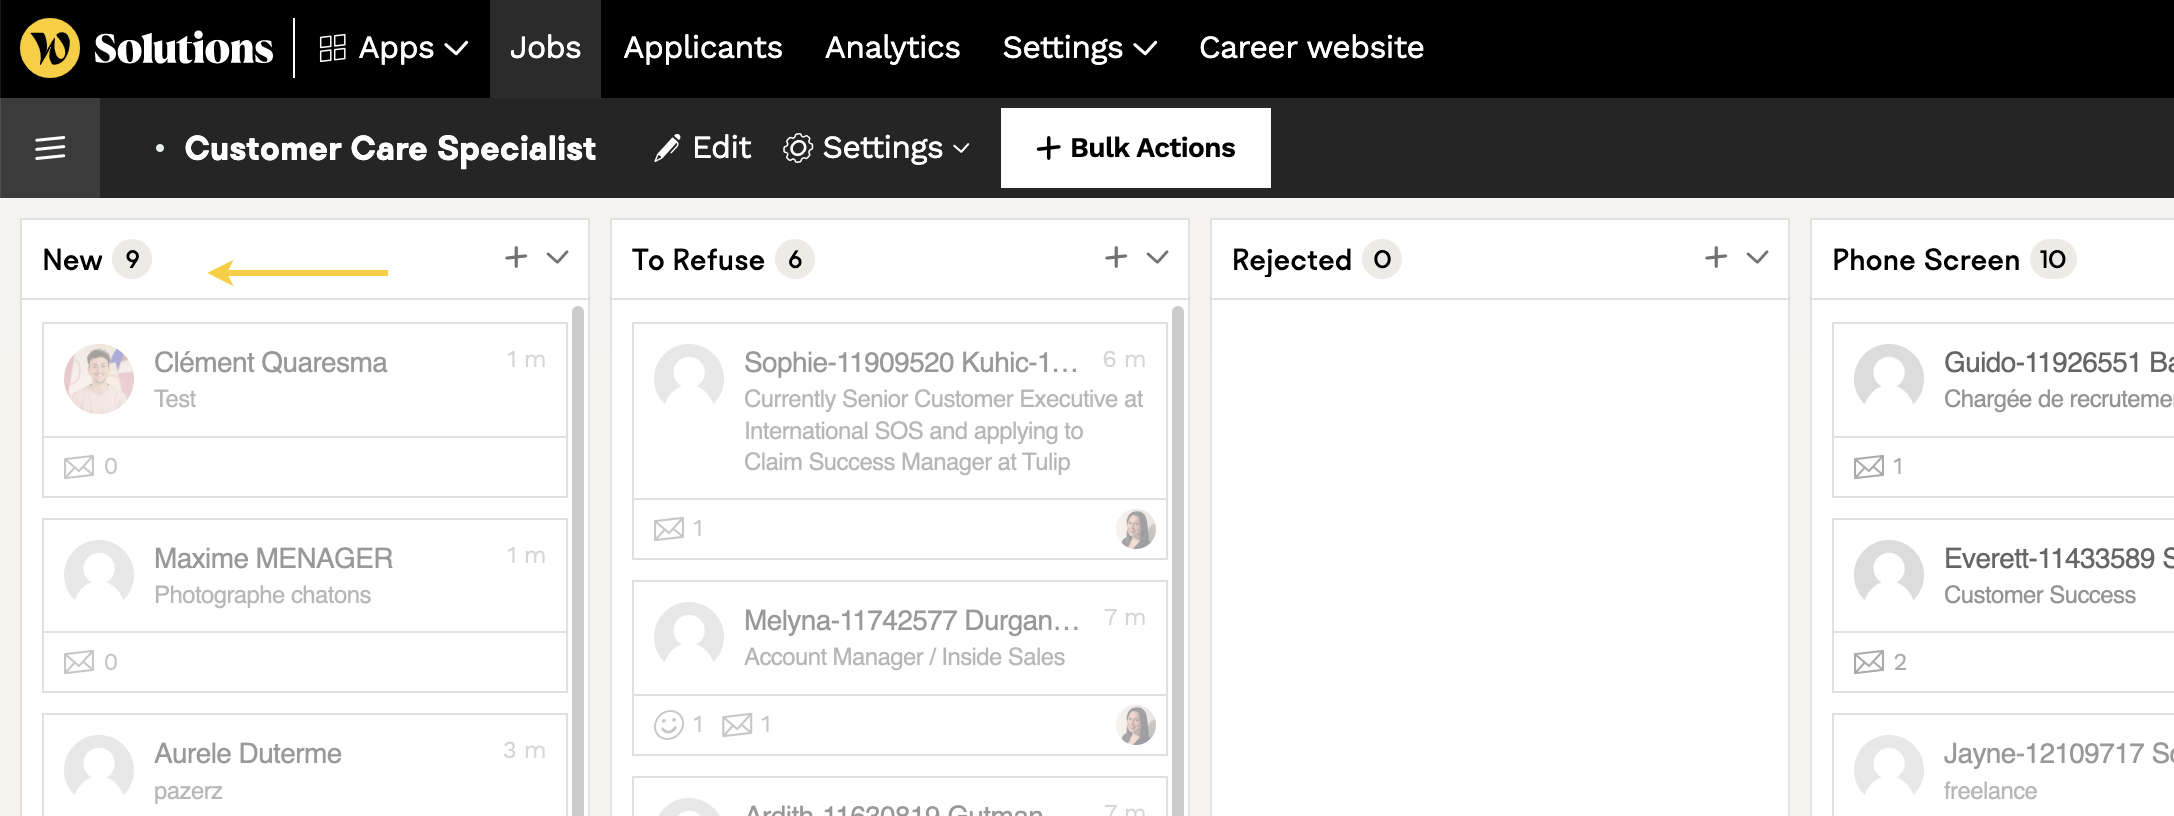
Task: Click plus icon in New column
Action: point(516,257)
